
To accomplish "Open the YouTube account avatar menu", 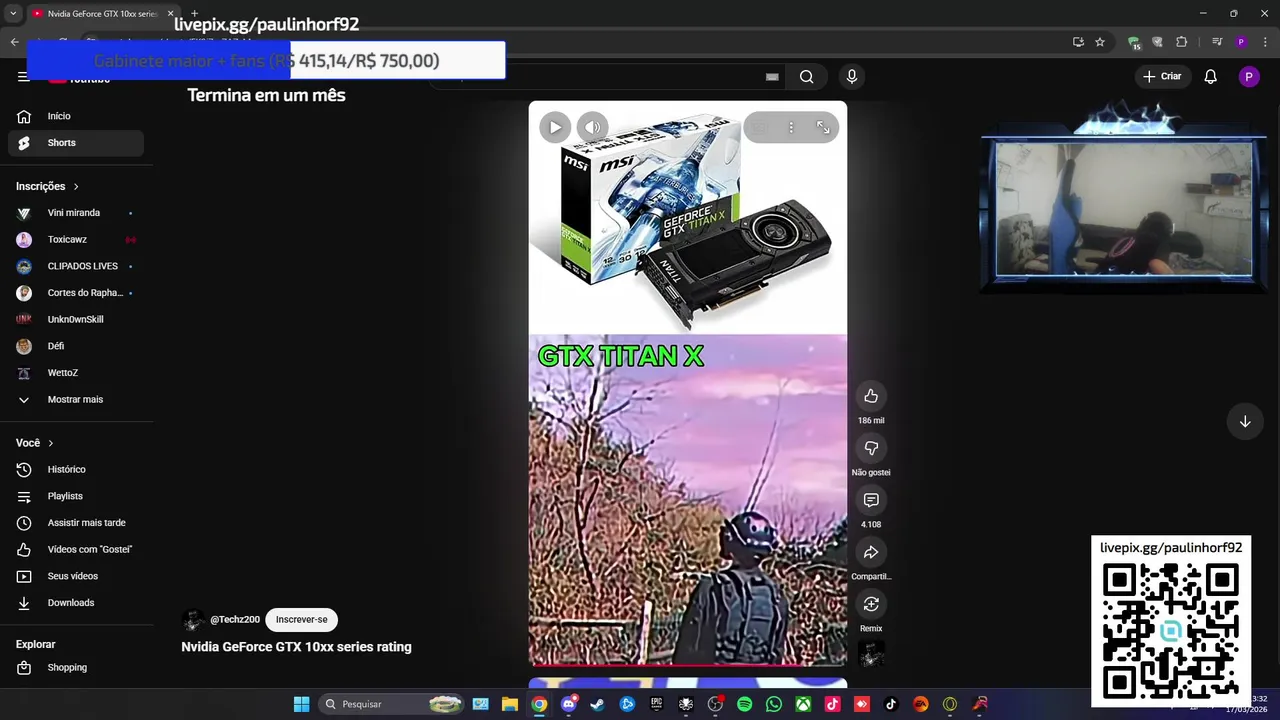I will 1249,77.
